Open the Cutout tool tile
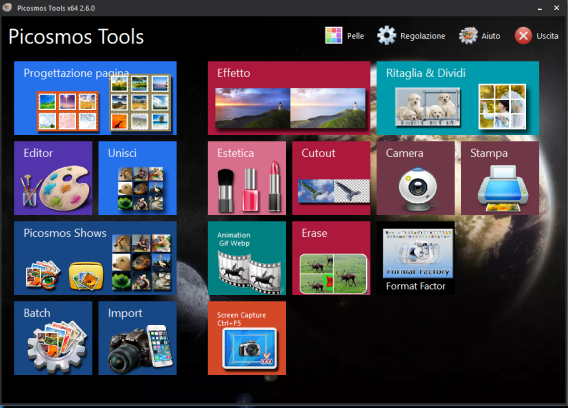The width and height of the screenshot is (568, 408). pos(331,178)
